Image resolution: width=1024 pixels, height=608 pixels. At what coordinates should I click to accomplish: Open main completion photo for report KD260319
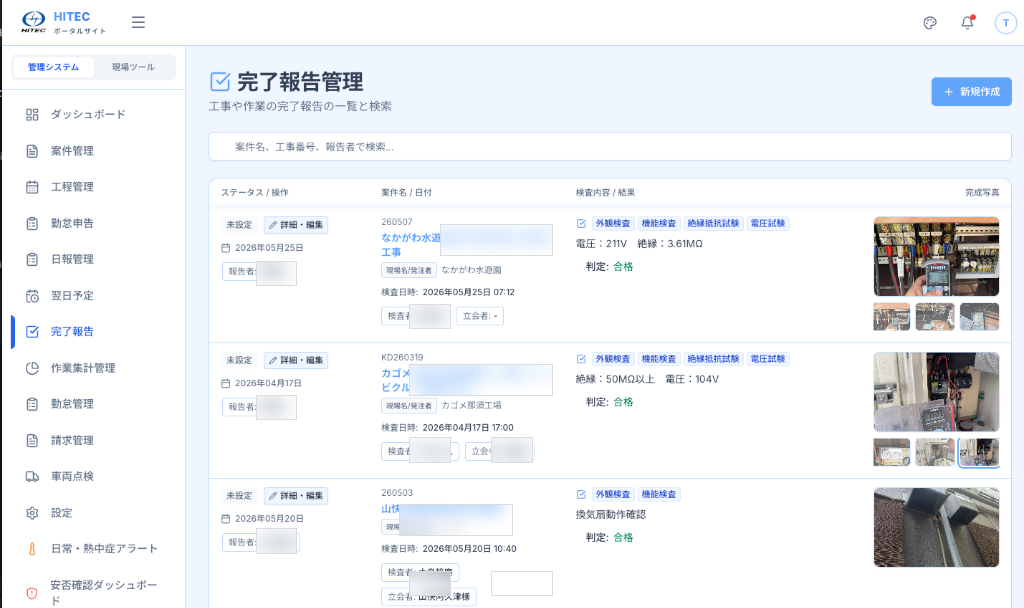tap(936, 392)
